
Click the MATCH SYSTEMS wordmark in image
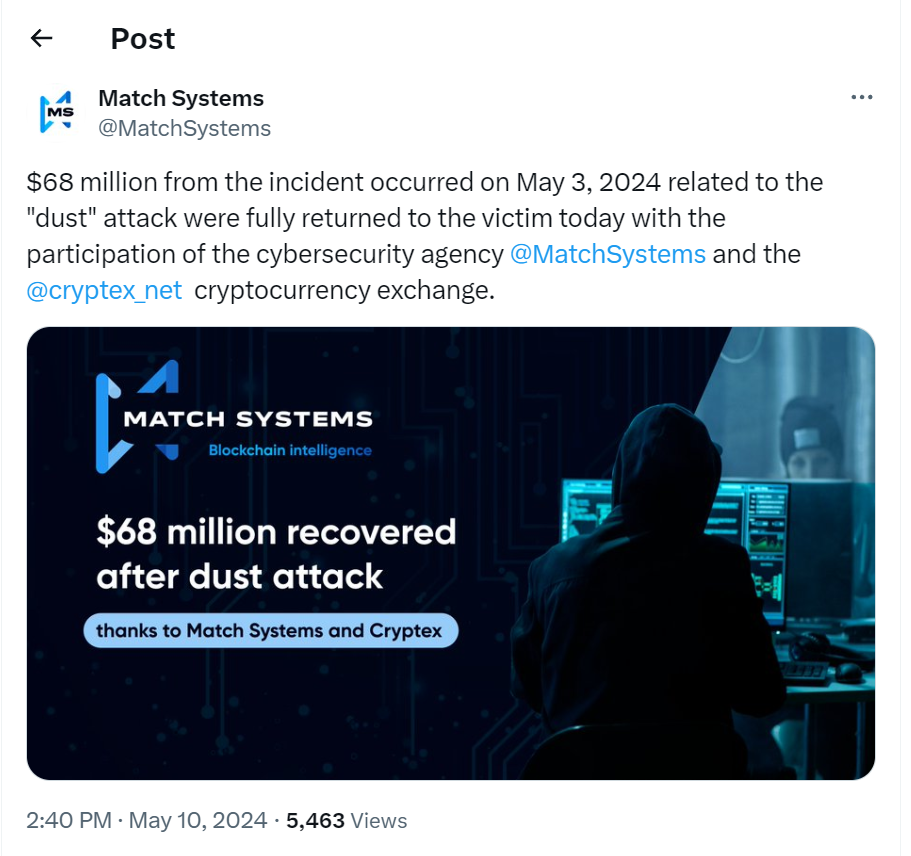coord(248,419)
